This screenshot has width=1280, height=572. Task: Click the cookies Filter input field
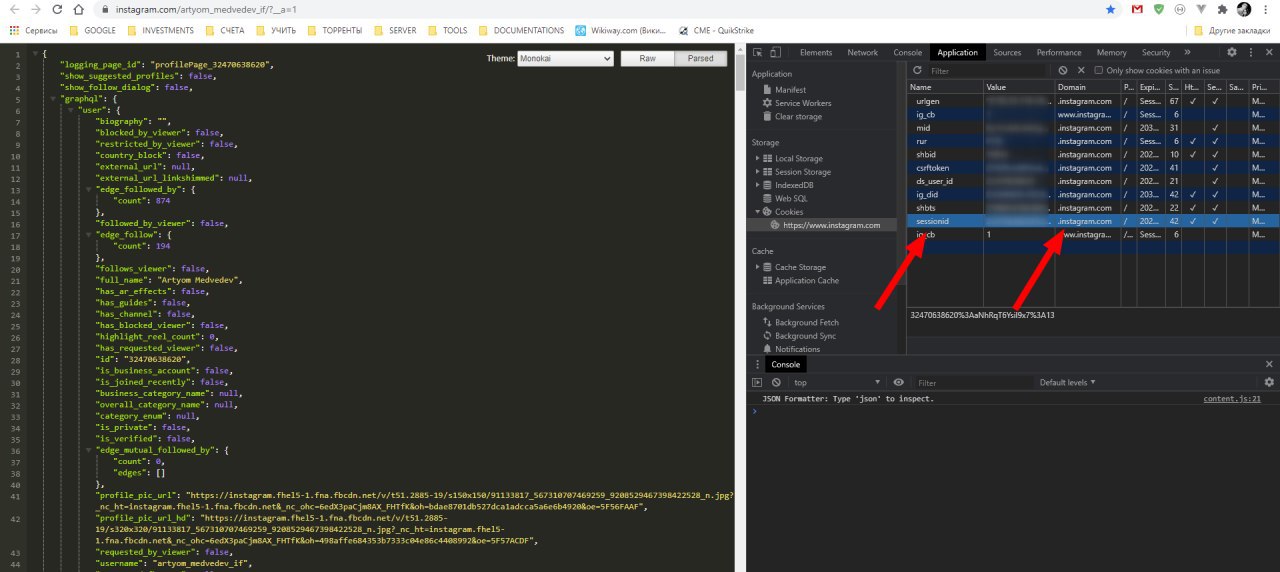coord(988,71)
